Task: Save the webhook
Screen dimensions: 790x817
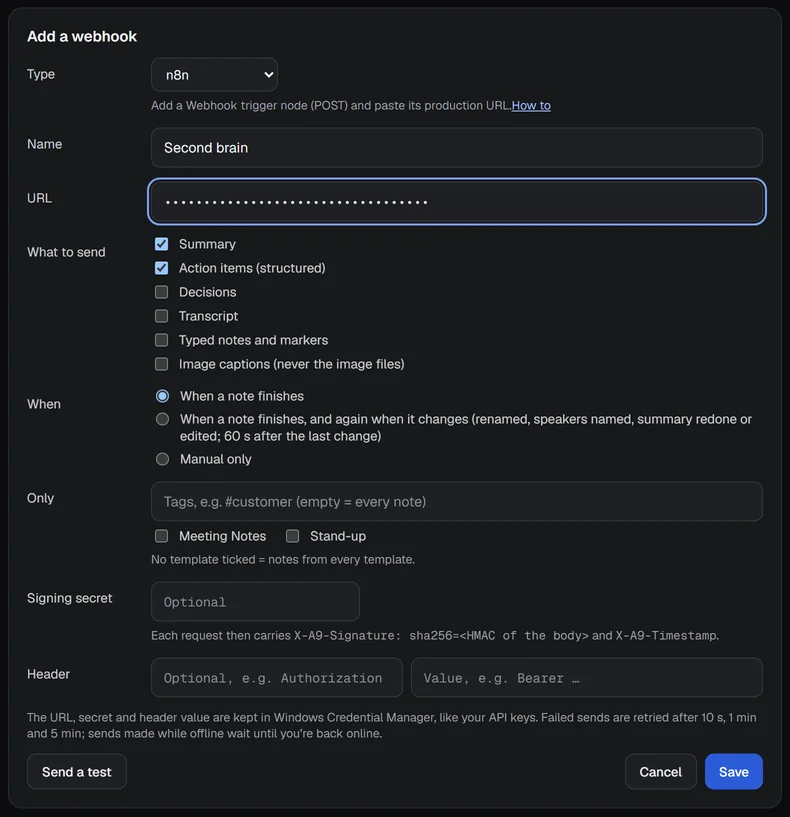Action: click(734, 772)
